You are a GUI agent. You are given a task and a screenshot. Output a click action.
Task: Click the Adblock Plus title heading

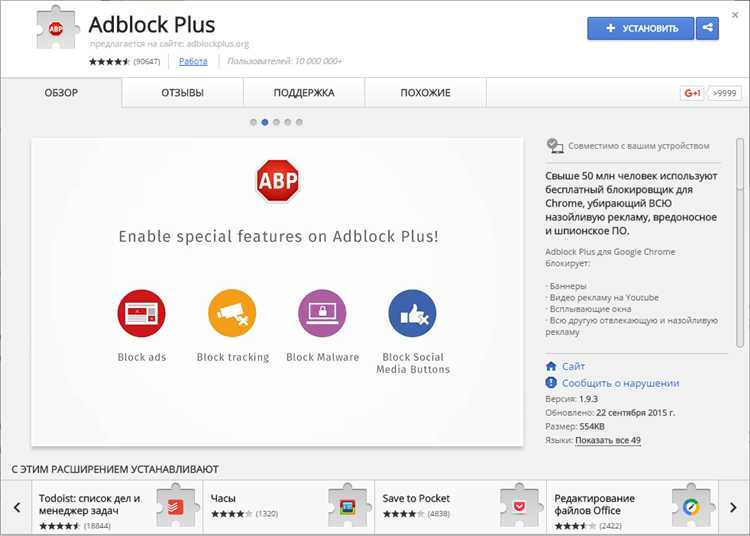pos(152,25)
